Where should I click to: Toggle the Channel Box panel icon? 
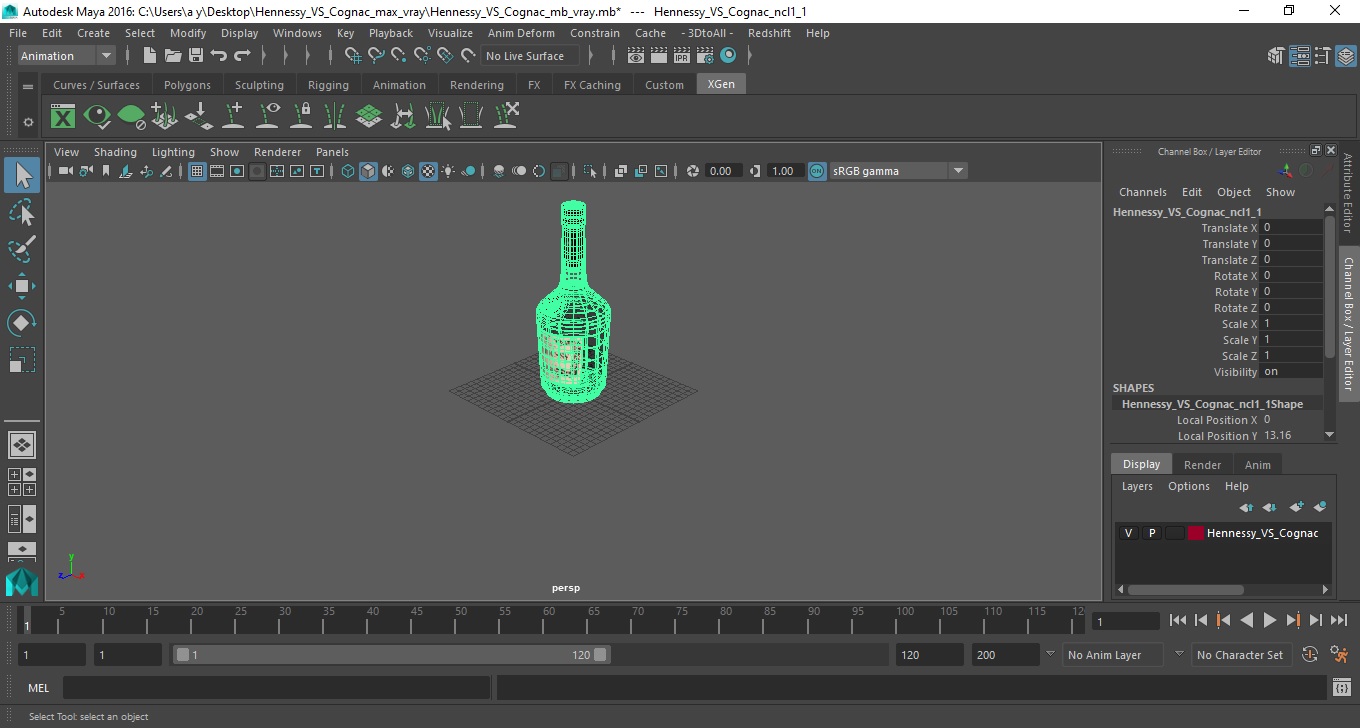click(x=1345, y=56)
